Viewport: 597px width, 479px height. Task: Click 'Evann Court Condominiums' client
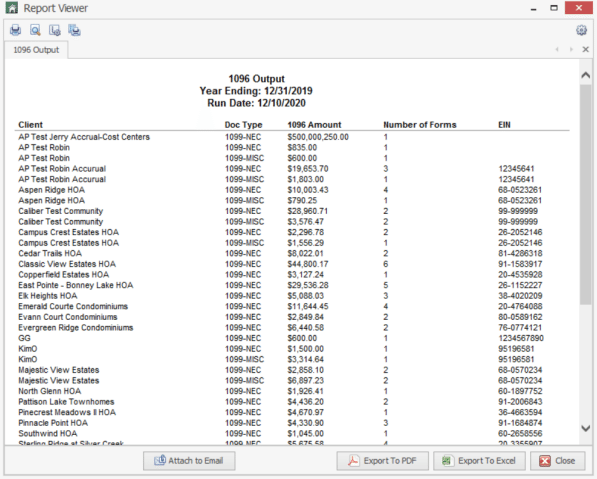click(x=68, y=317)
